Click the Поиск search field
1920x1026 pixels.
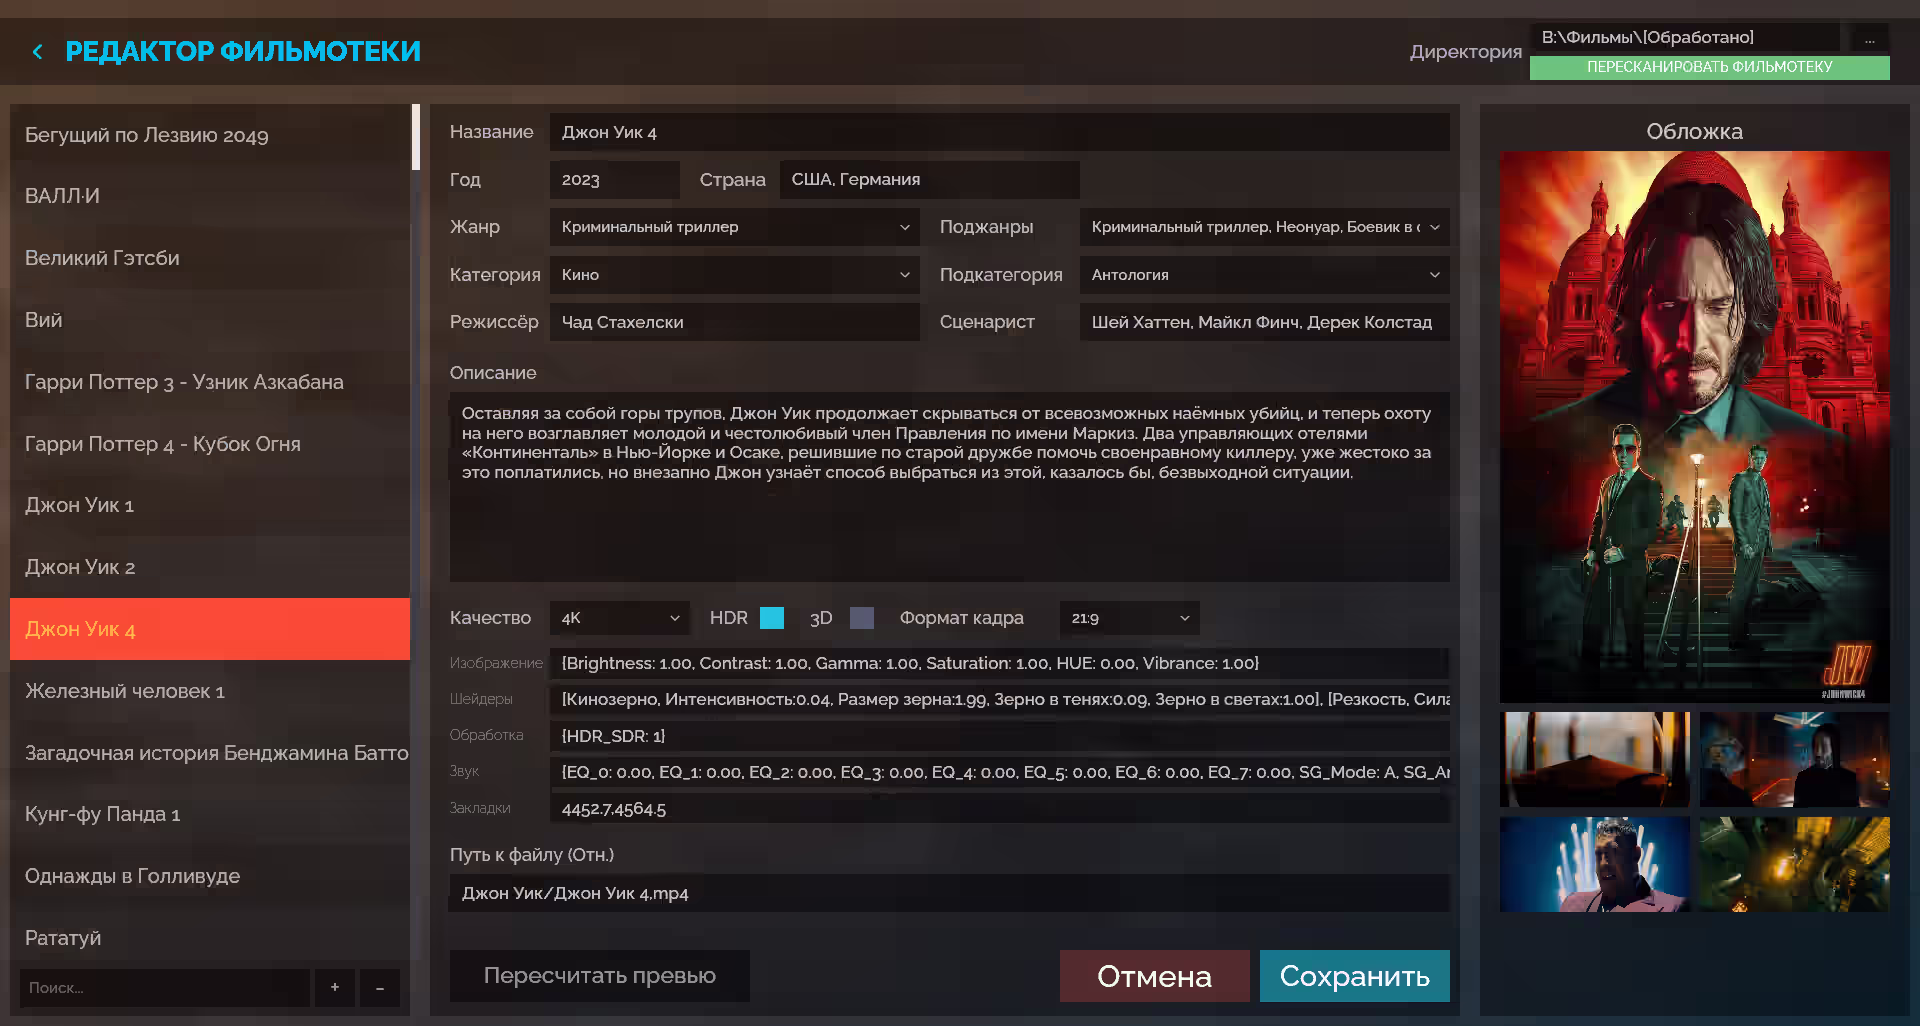[165, 988]
